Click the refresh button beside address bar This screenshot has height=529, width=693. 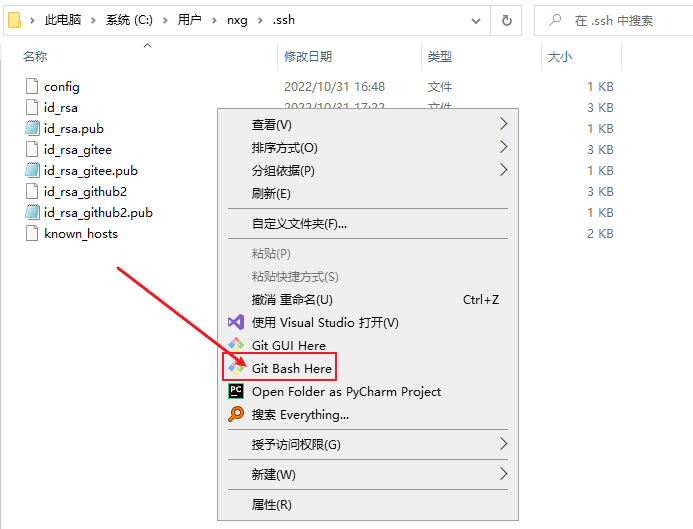pos(507,20)
